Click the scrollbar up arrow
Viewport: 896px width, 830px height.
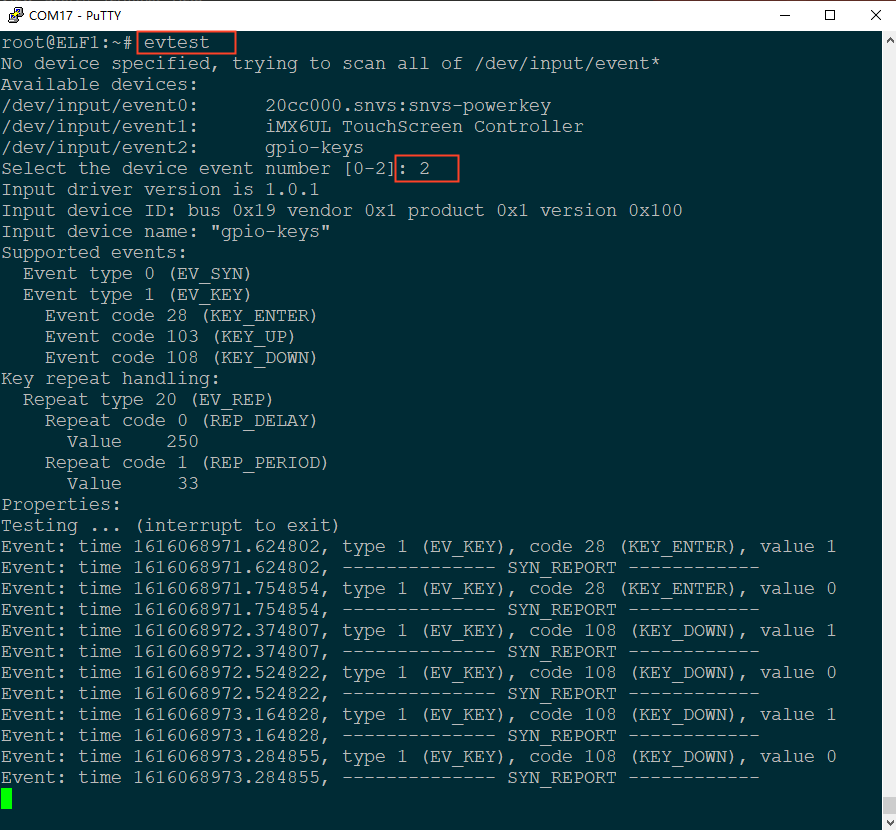tap(889, 41)
